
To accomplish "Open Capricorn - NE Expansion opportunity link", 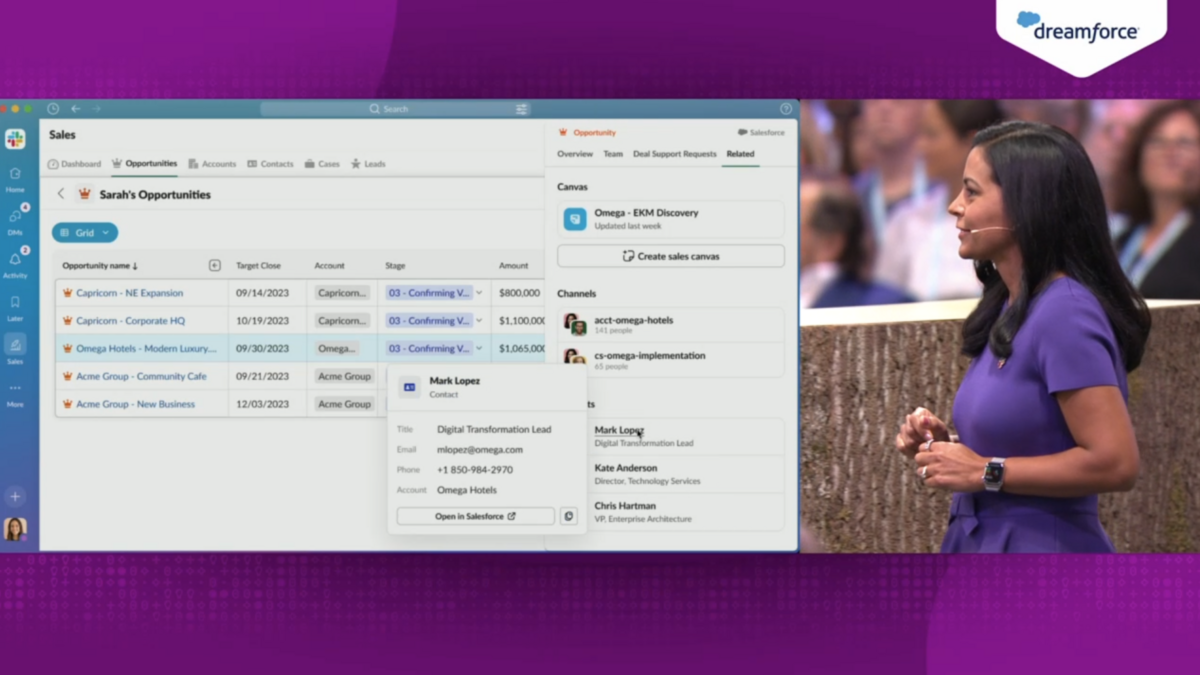I will coord(129,293).
